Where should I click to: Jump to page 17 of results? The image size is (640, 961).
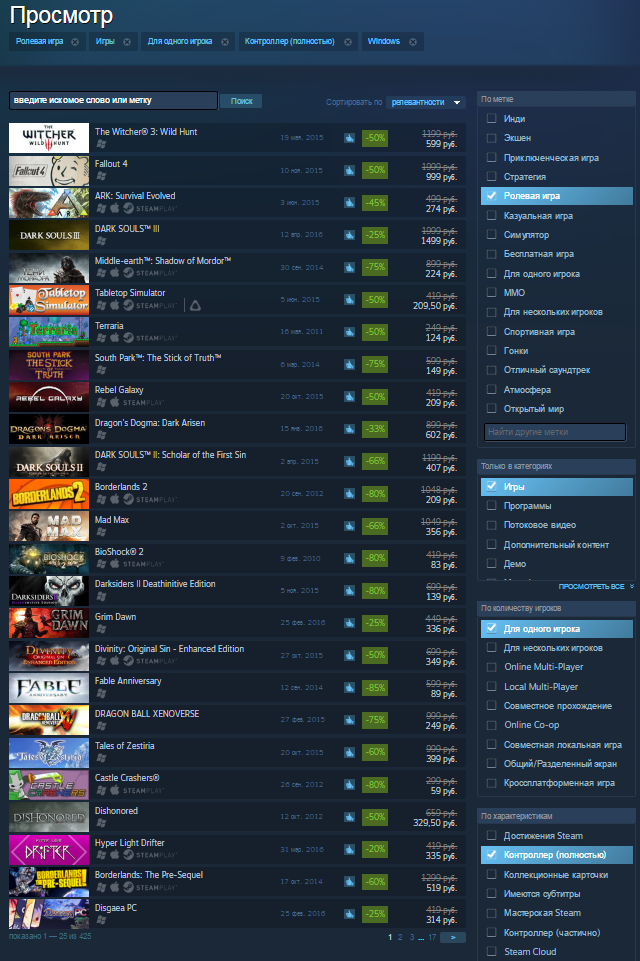tap(432, 937)
